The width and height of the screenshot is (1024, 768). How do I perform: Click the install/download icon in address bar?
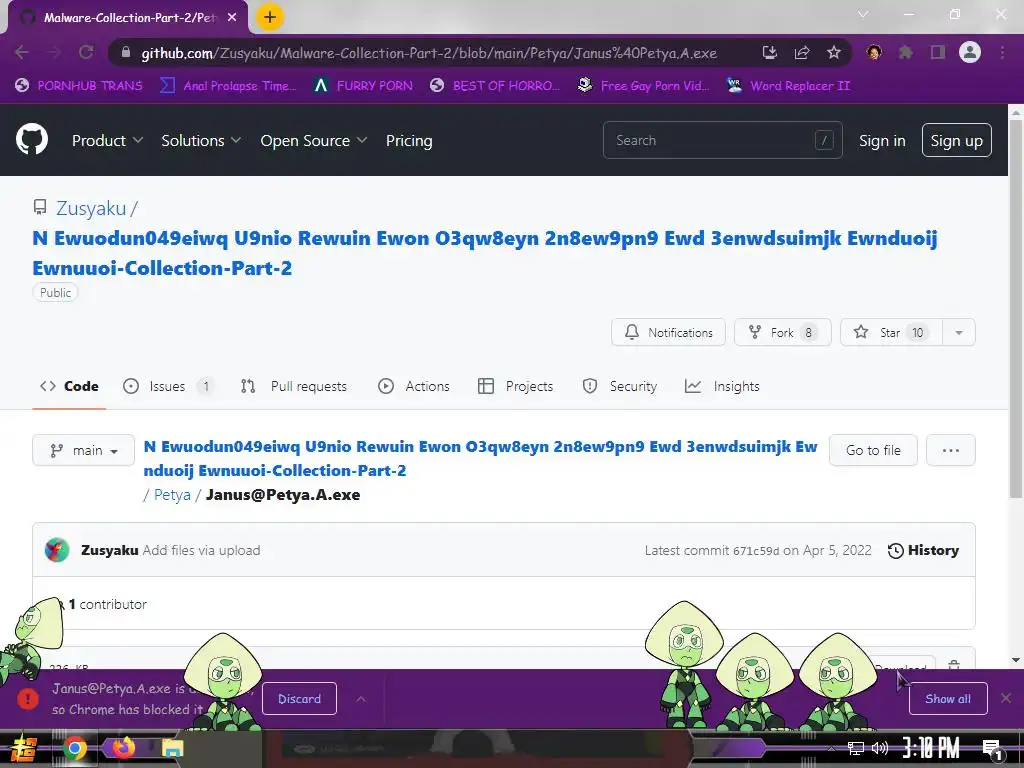770,52
